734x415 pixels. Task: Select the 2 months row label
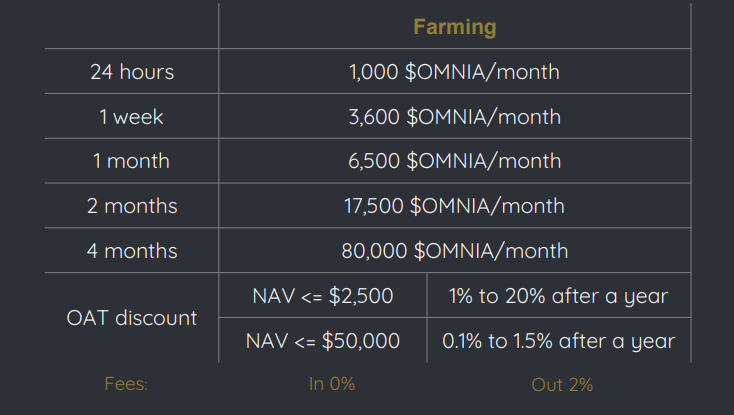click(131, 206)
